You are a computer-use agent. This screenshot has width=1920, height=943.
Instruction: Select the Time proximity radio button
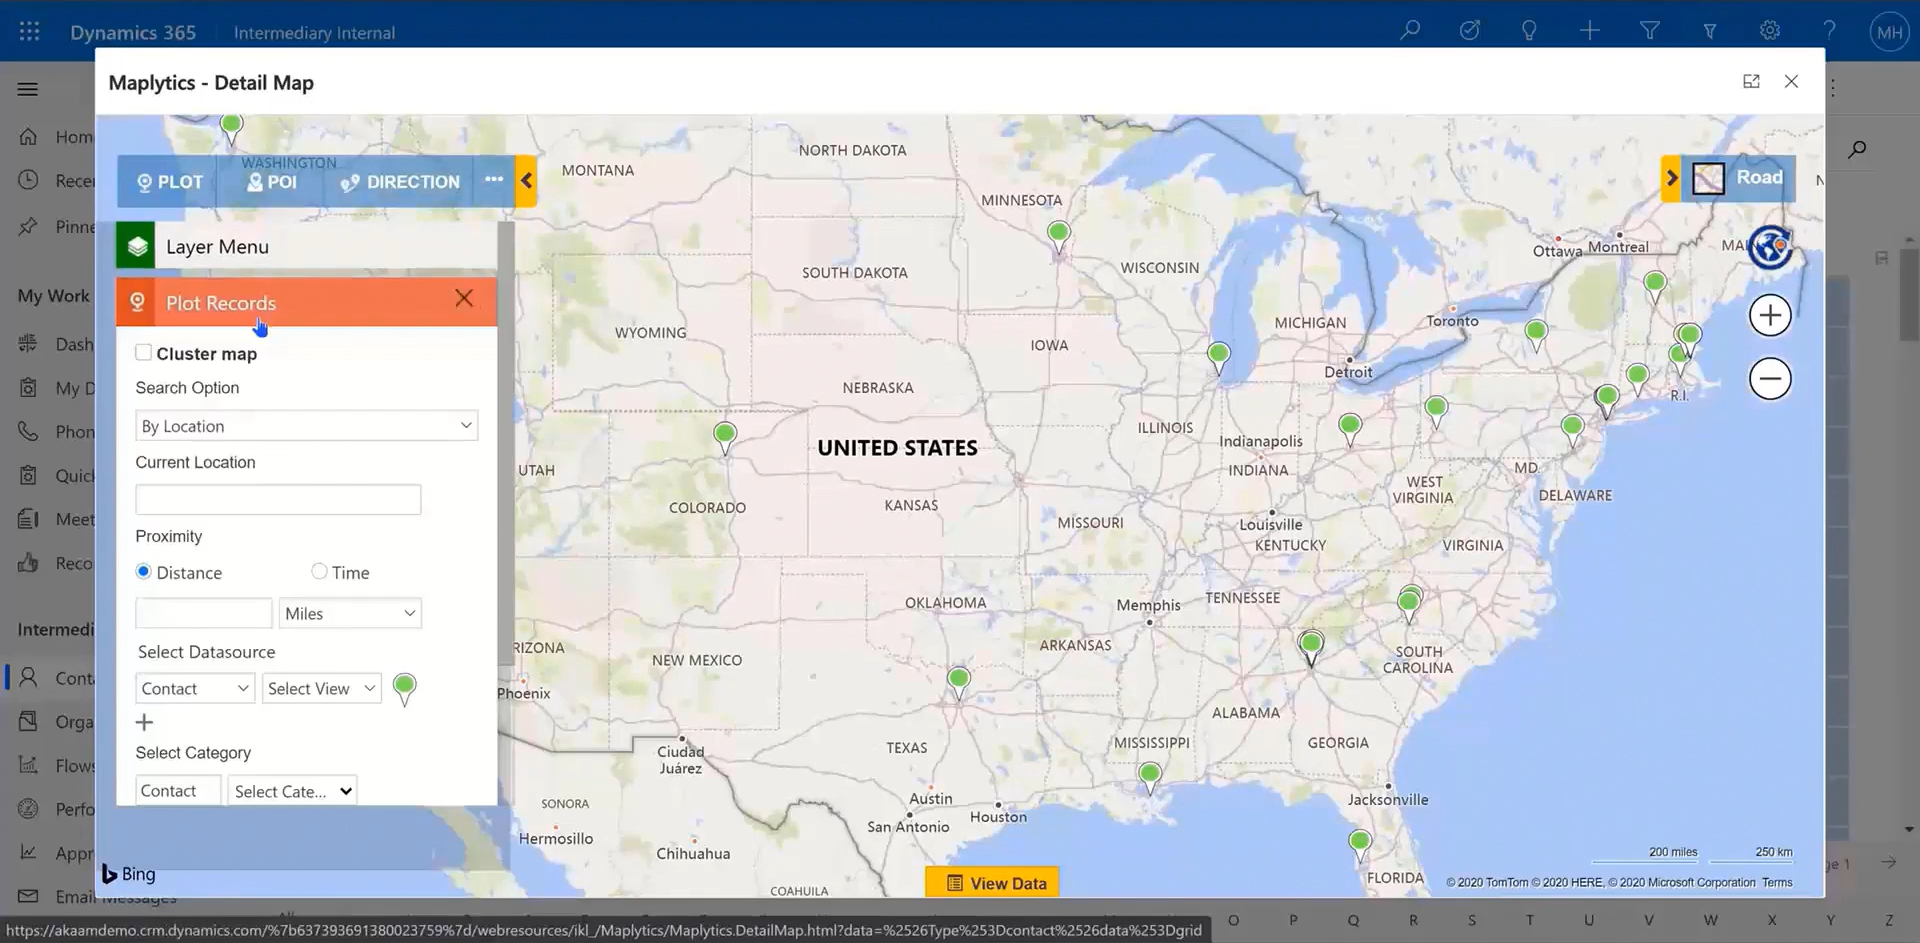319,572
